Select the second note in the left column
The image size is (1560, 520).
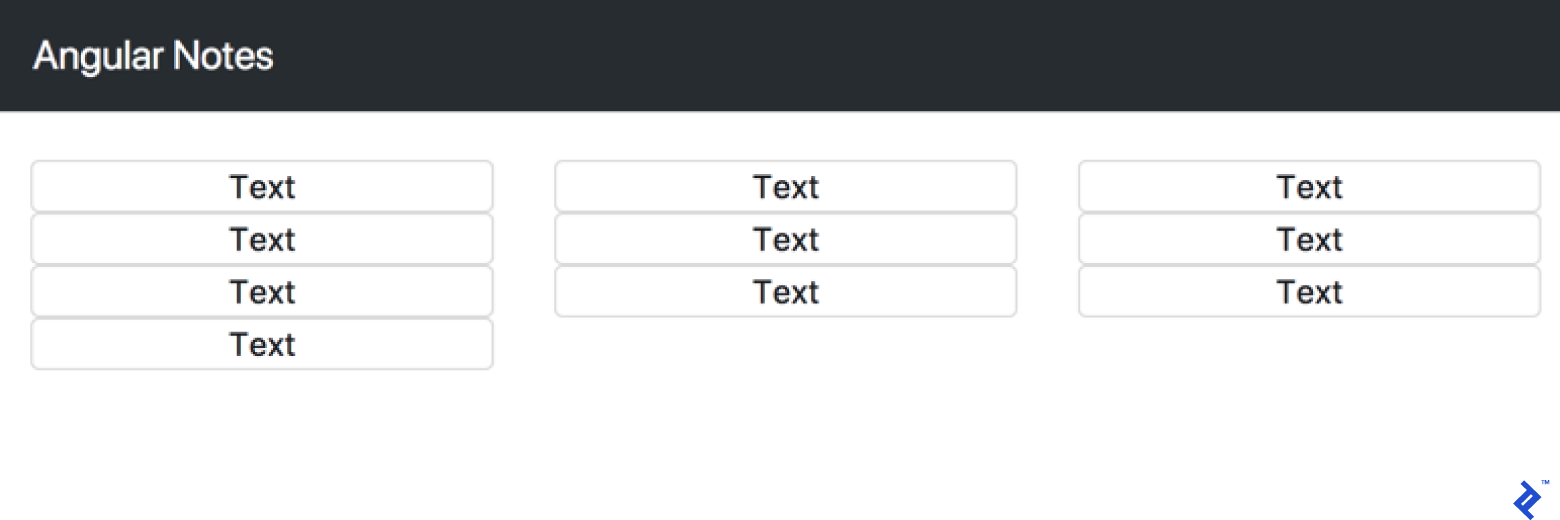coord(262,240)
